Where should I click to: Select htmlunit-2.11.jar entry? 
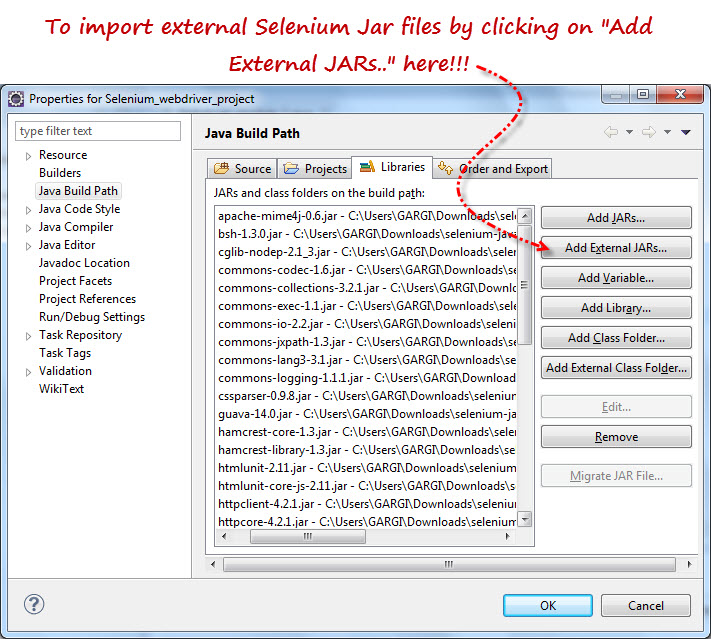tap(367, 468)
